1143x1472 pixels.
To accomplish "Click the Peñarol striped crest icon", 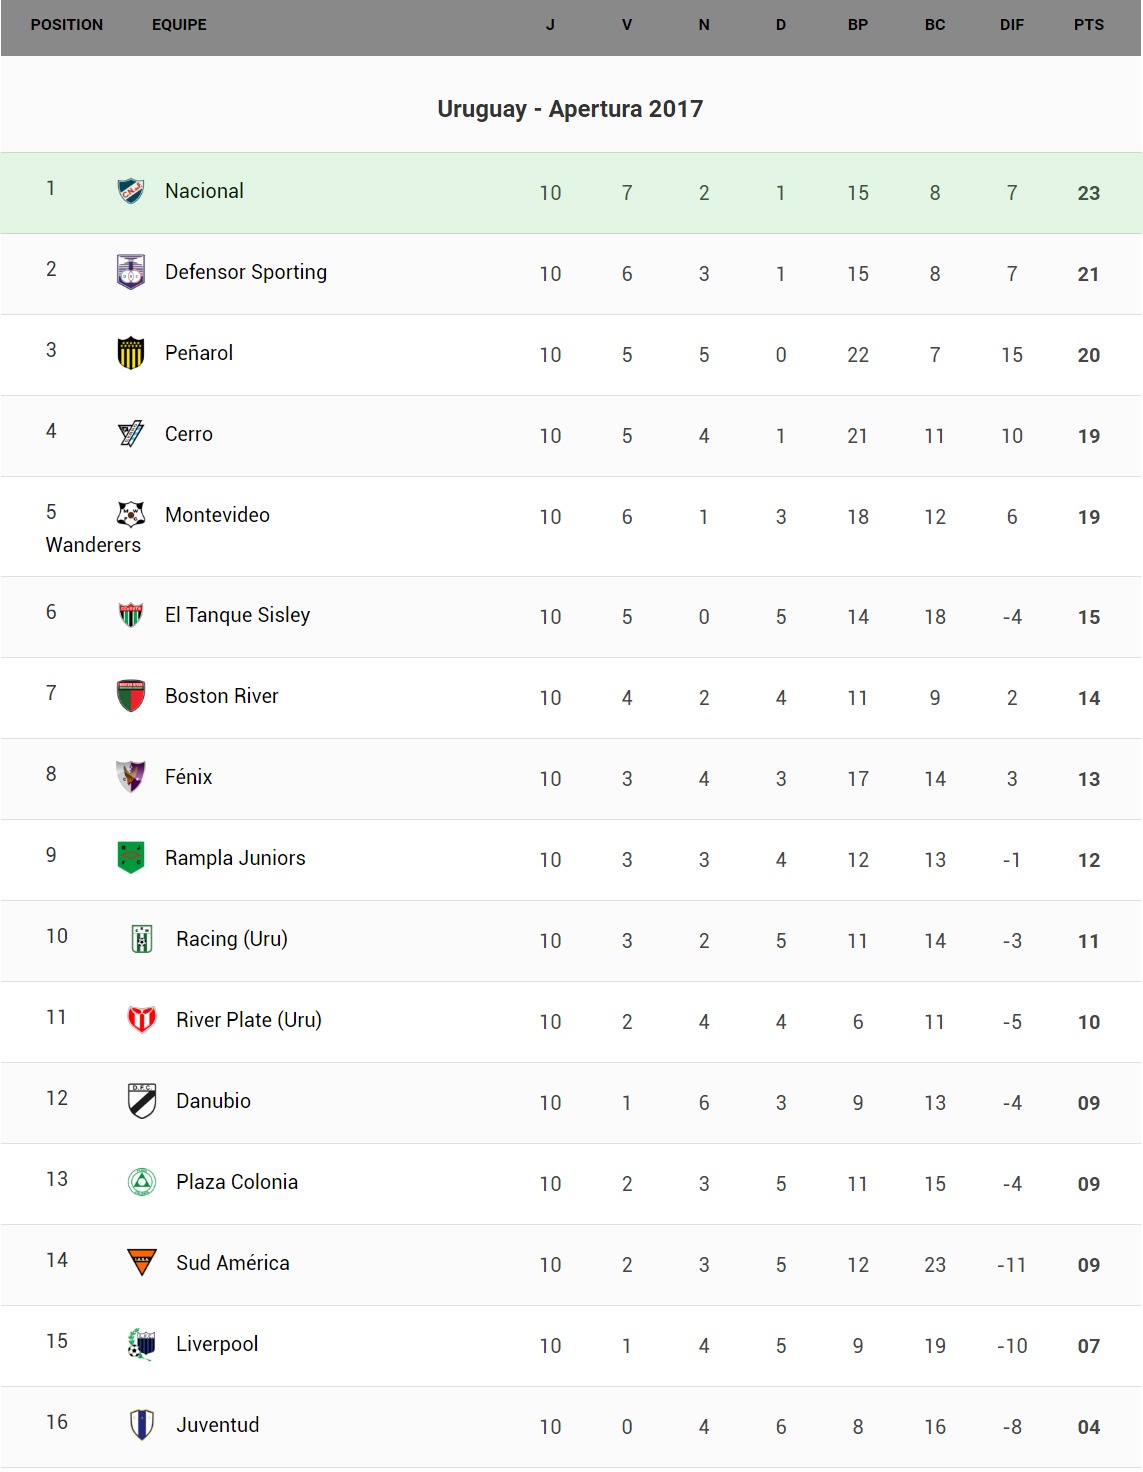I will [x=131, y=353].
